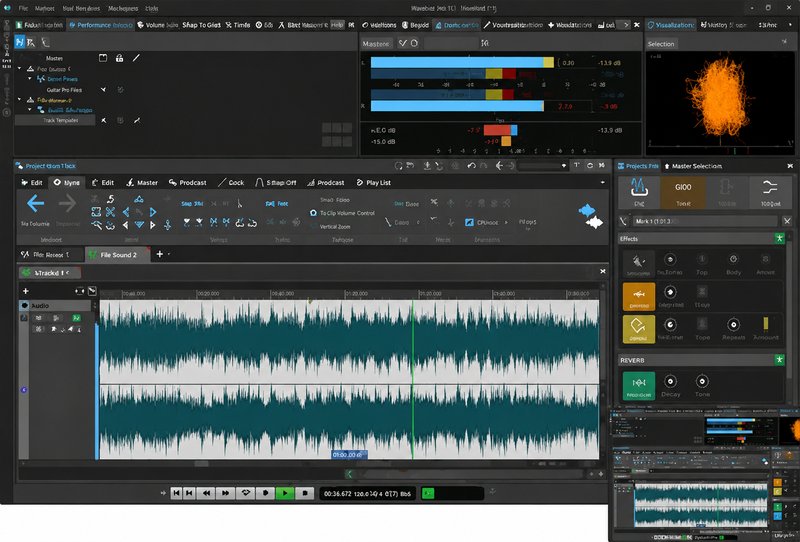This screenshot has height=542, width=800.
Task: Click the yellow Amount level bar
Action: [765, 324]
